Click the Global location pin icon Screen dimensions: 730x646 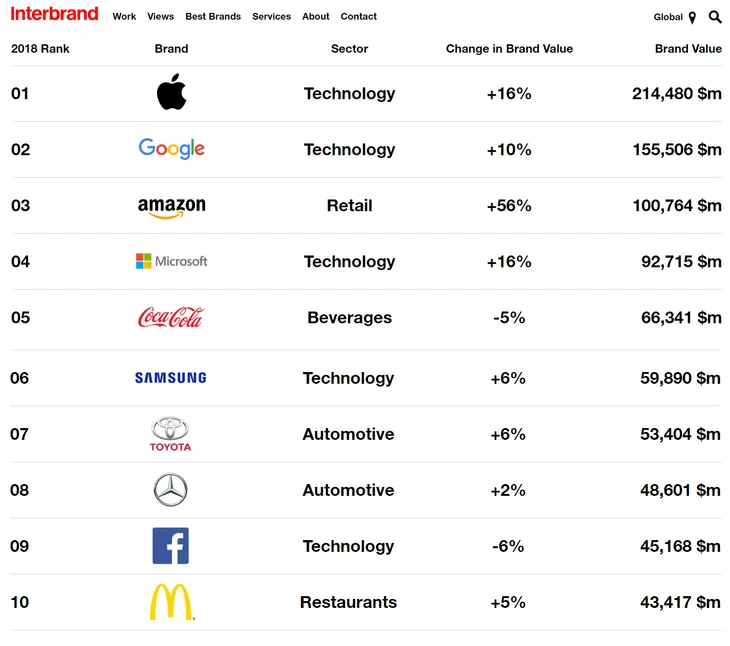pos(692,18)
